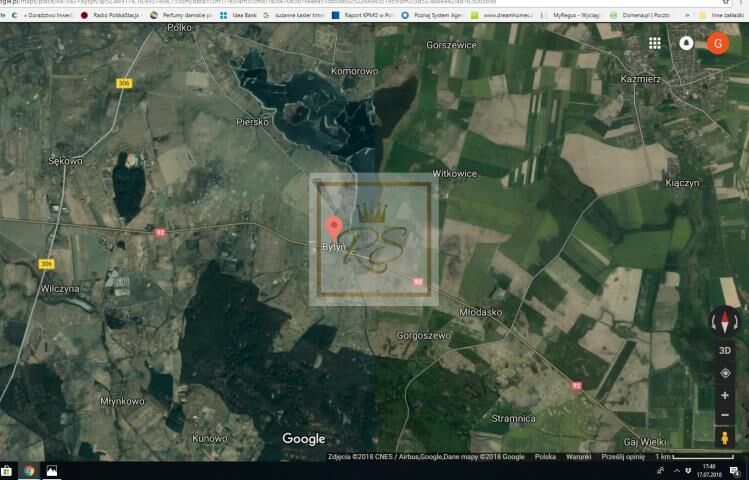The image size is (749, 480).
Task: Open the Inne zakładki folder
Action: pos(720,15)
